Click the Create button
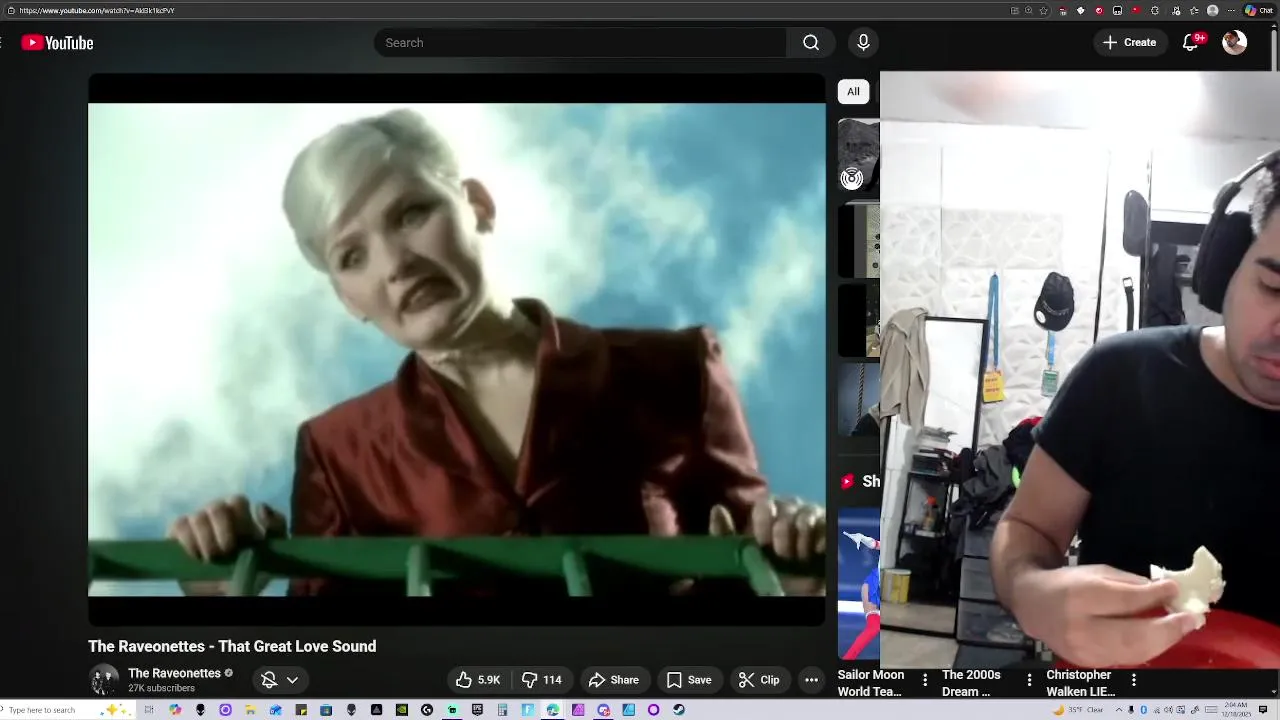Viewport: 1280px width, 720px height. (x=1129, y=43)
